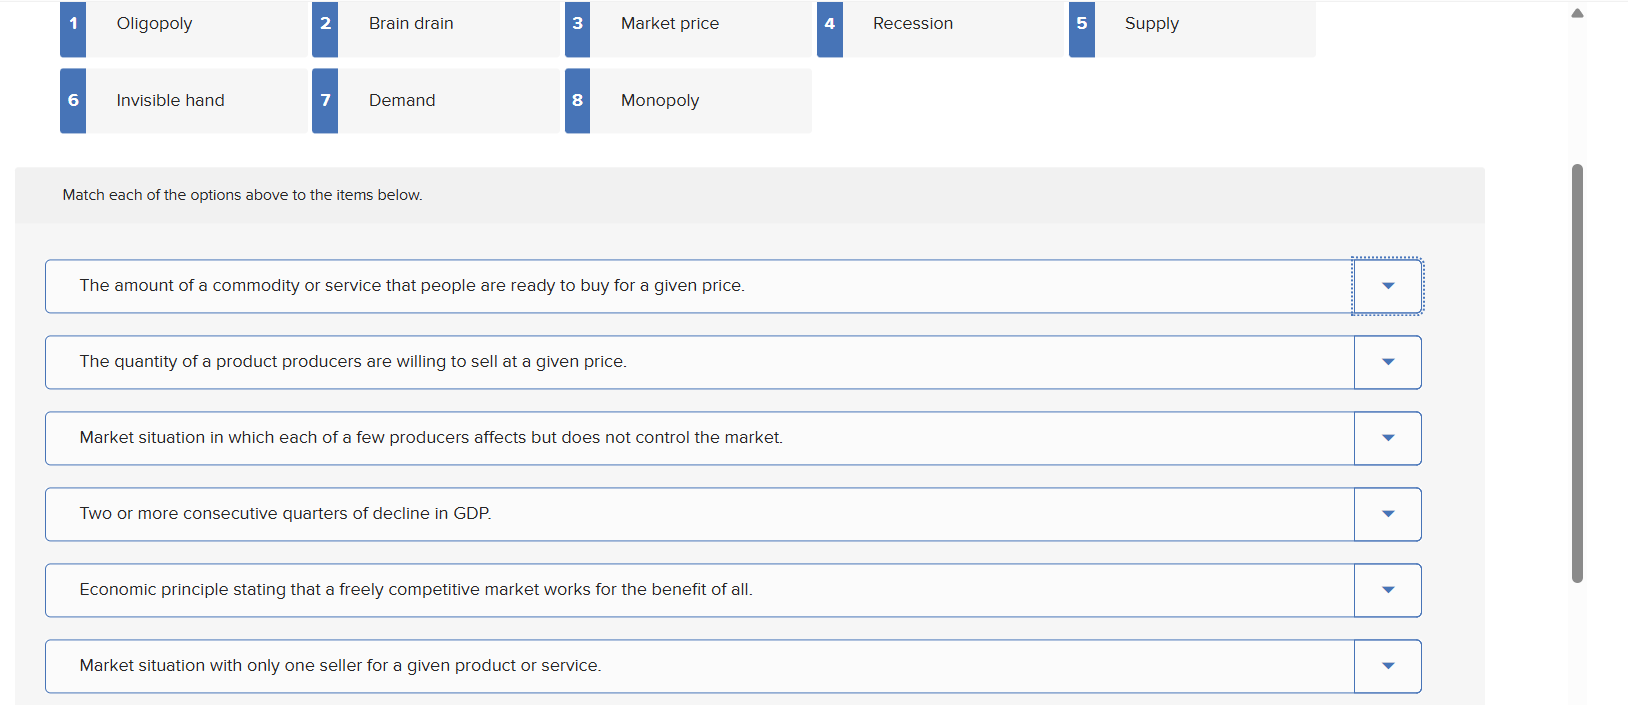Click the vertical scrollbar thumb
1628x705 pixels.
[x=1577, y=372]
